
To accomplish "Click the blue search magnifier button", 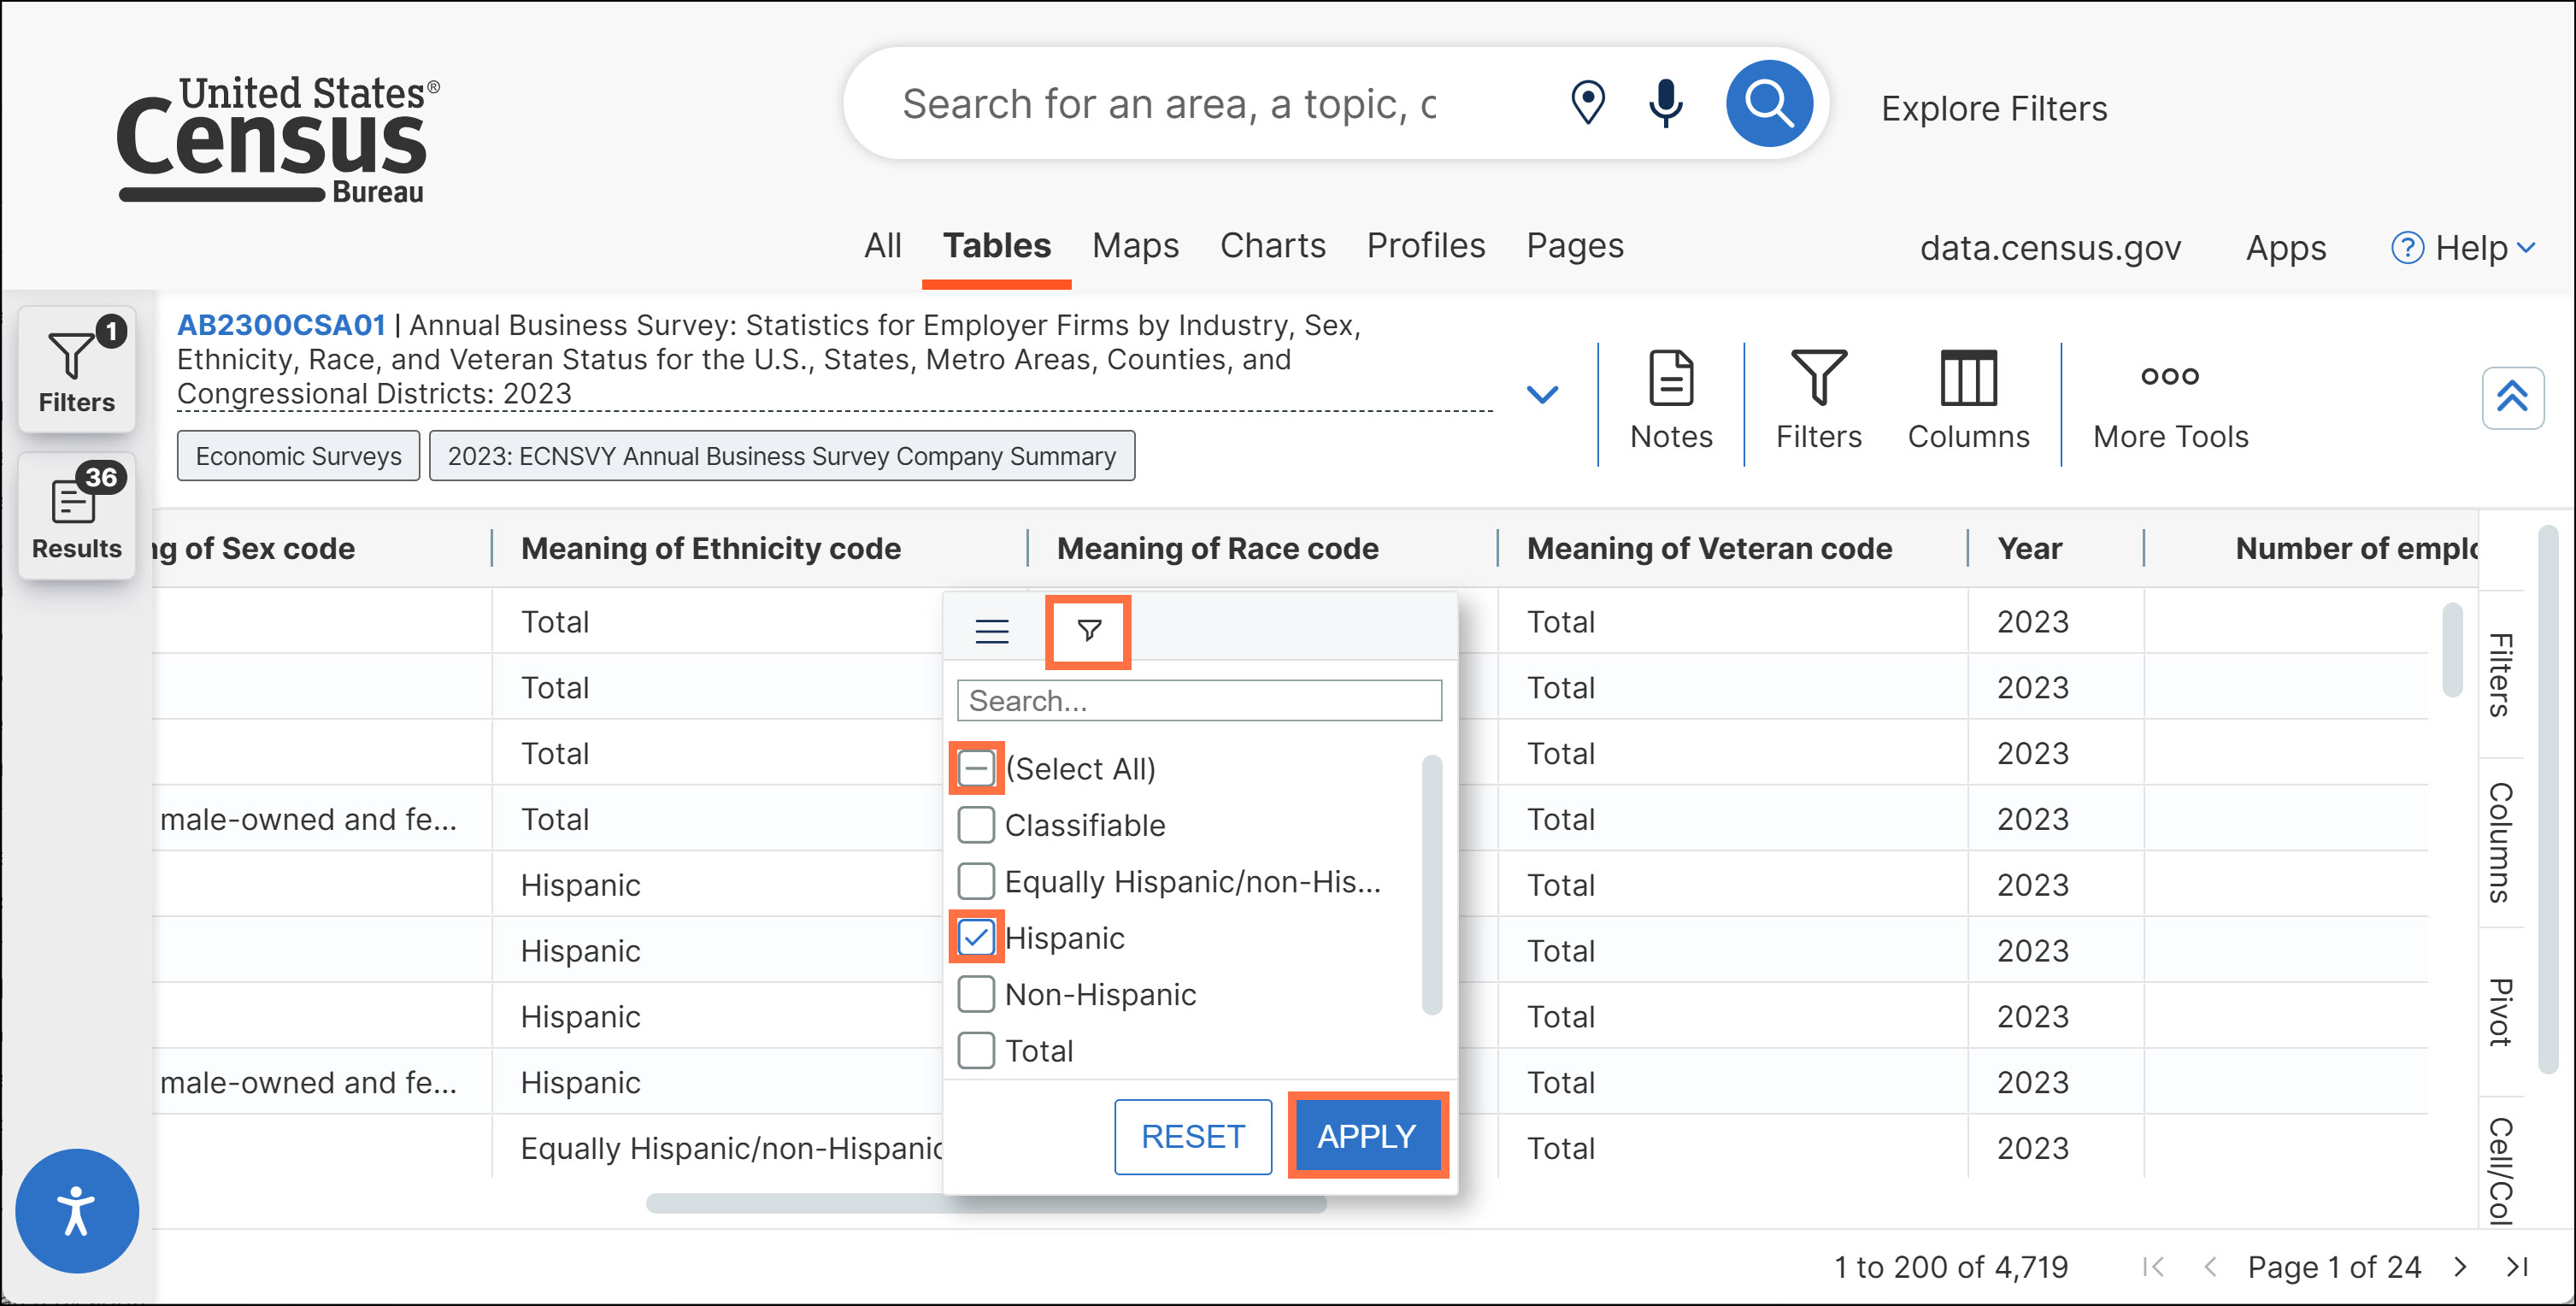I will click(1768, 104).
